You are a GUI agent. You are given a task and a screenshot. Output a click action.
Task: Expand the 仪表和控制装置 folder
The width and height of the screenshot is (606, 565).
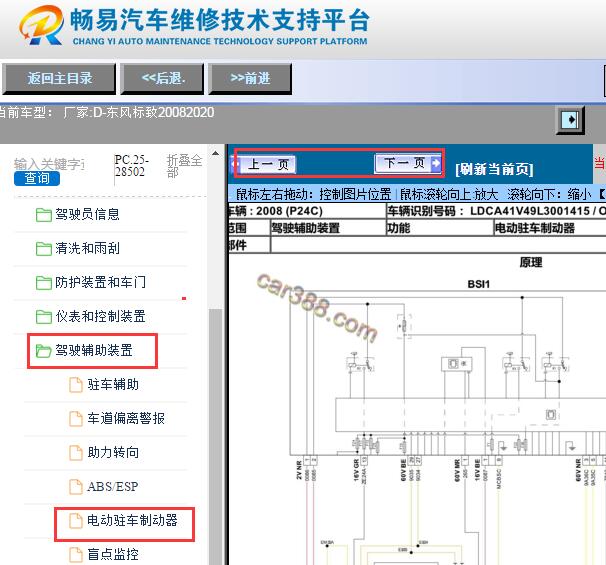[100, 316]
